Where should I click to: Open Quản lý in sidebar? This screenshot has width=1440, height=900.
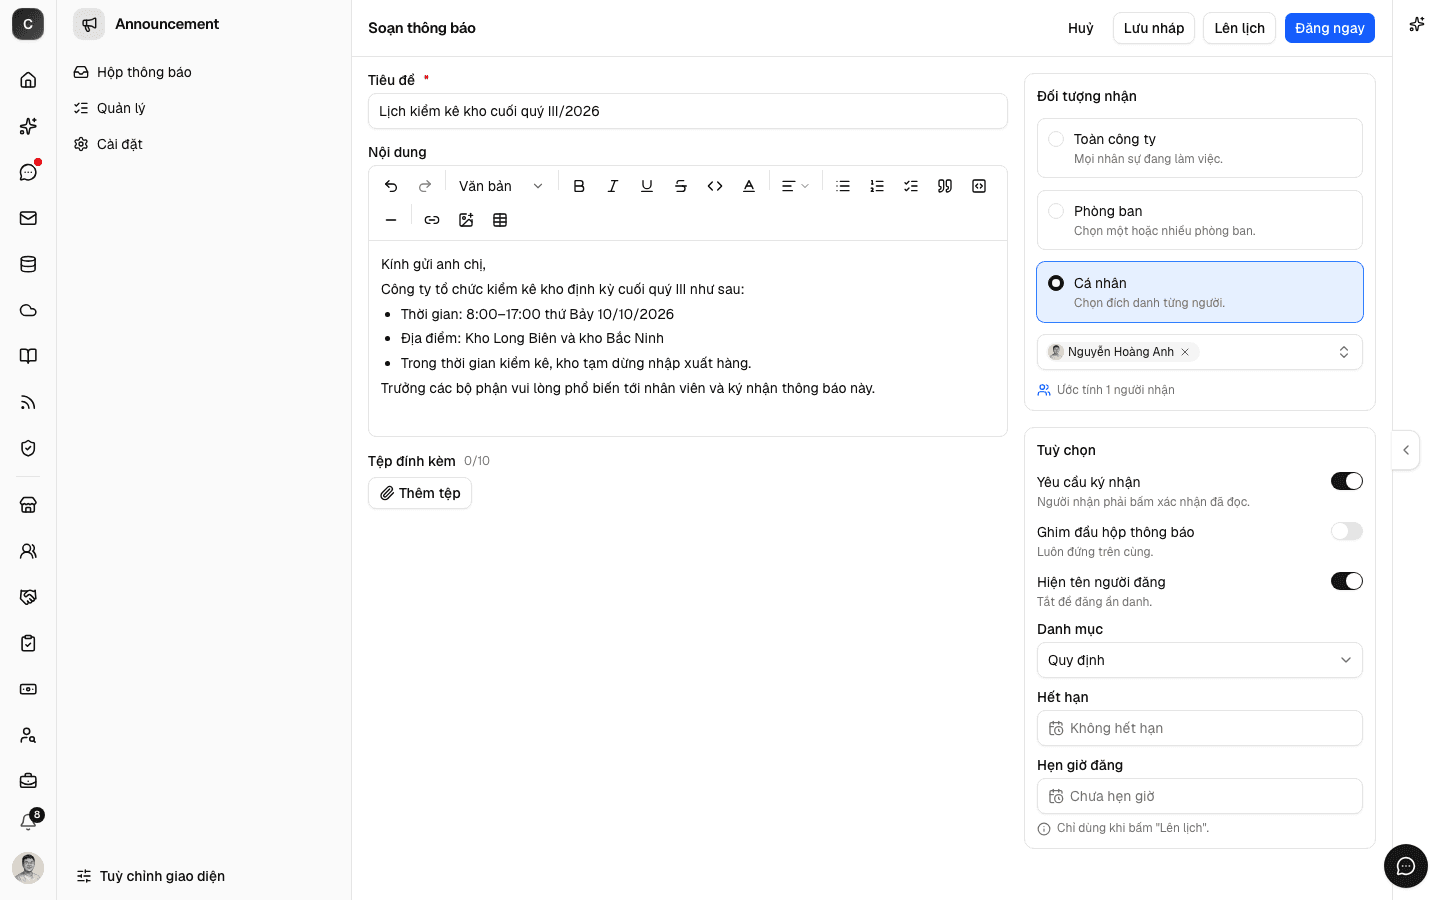pyautogui.click(x=204, y=108)
